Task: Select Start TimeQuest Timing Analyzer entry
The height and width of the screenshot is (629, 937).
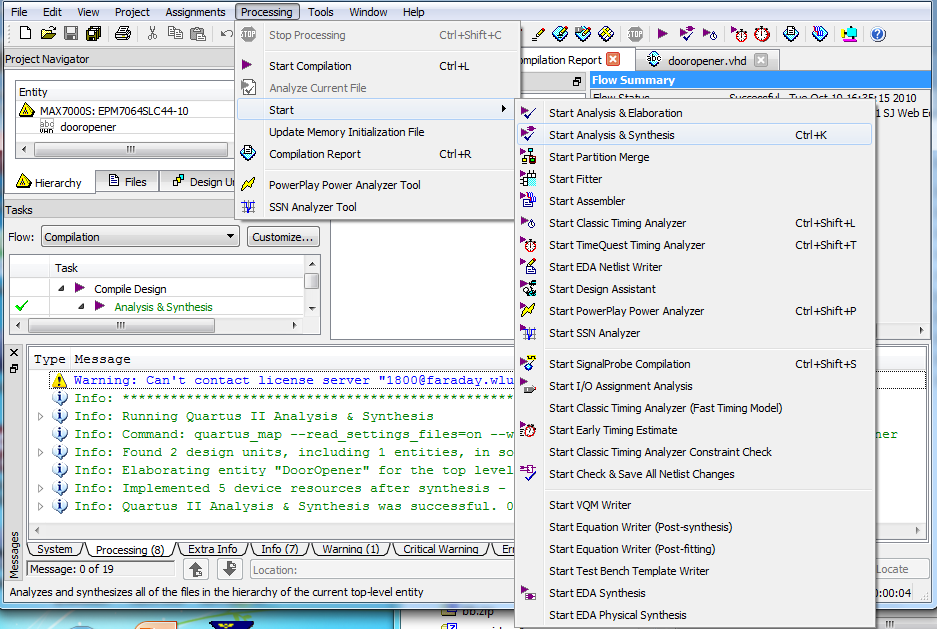Action: [x=693, y=245]
